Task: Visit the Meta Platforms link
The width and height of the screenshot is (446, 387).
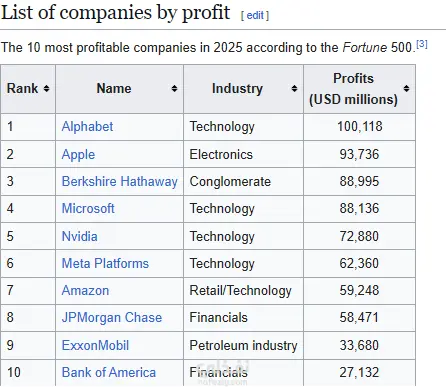Action: 105,263
